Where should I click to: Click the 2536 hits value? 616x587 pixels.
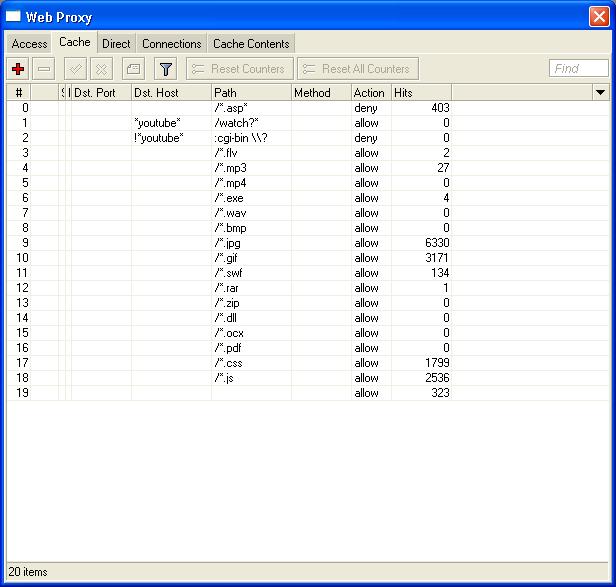tap(437, 378)
